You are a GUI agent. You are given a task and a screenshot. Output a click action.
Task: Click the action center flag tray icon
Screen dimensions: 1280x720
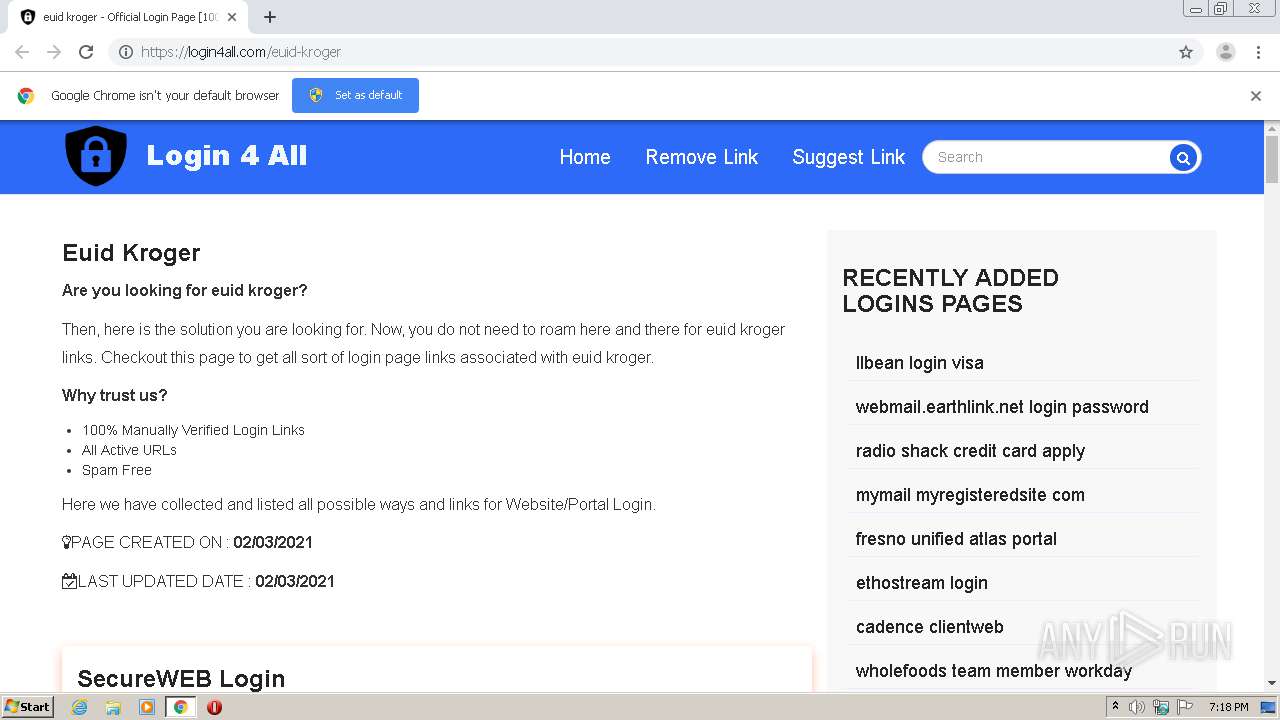coord(1184,707)
